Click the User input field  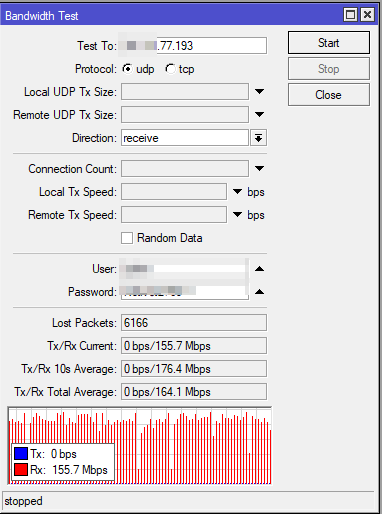(x=185, y=269)
